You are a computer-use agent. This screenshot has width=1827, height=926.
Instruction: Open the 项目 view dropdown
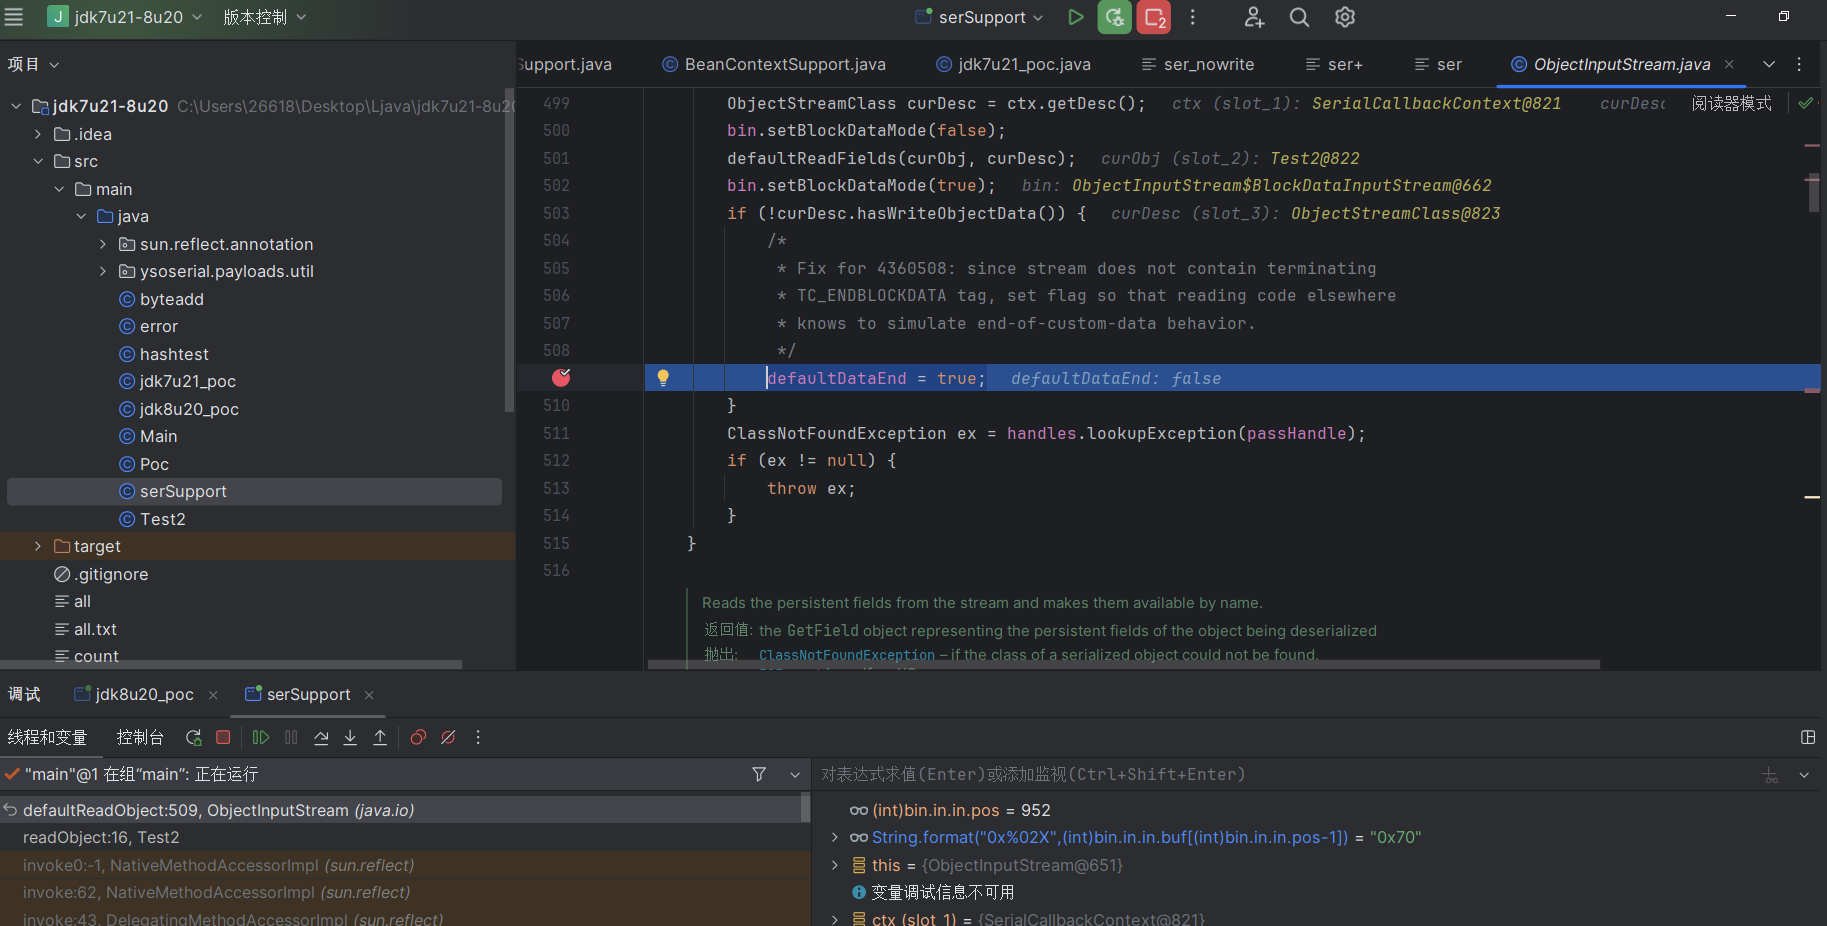(x=33, y=64)
